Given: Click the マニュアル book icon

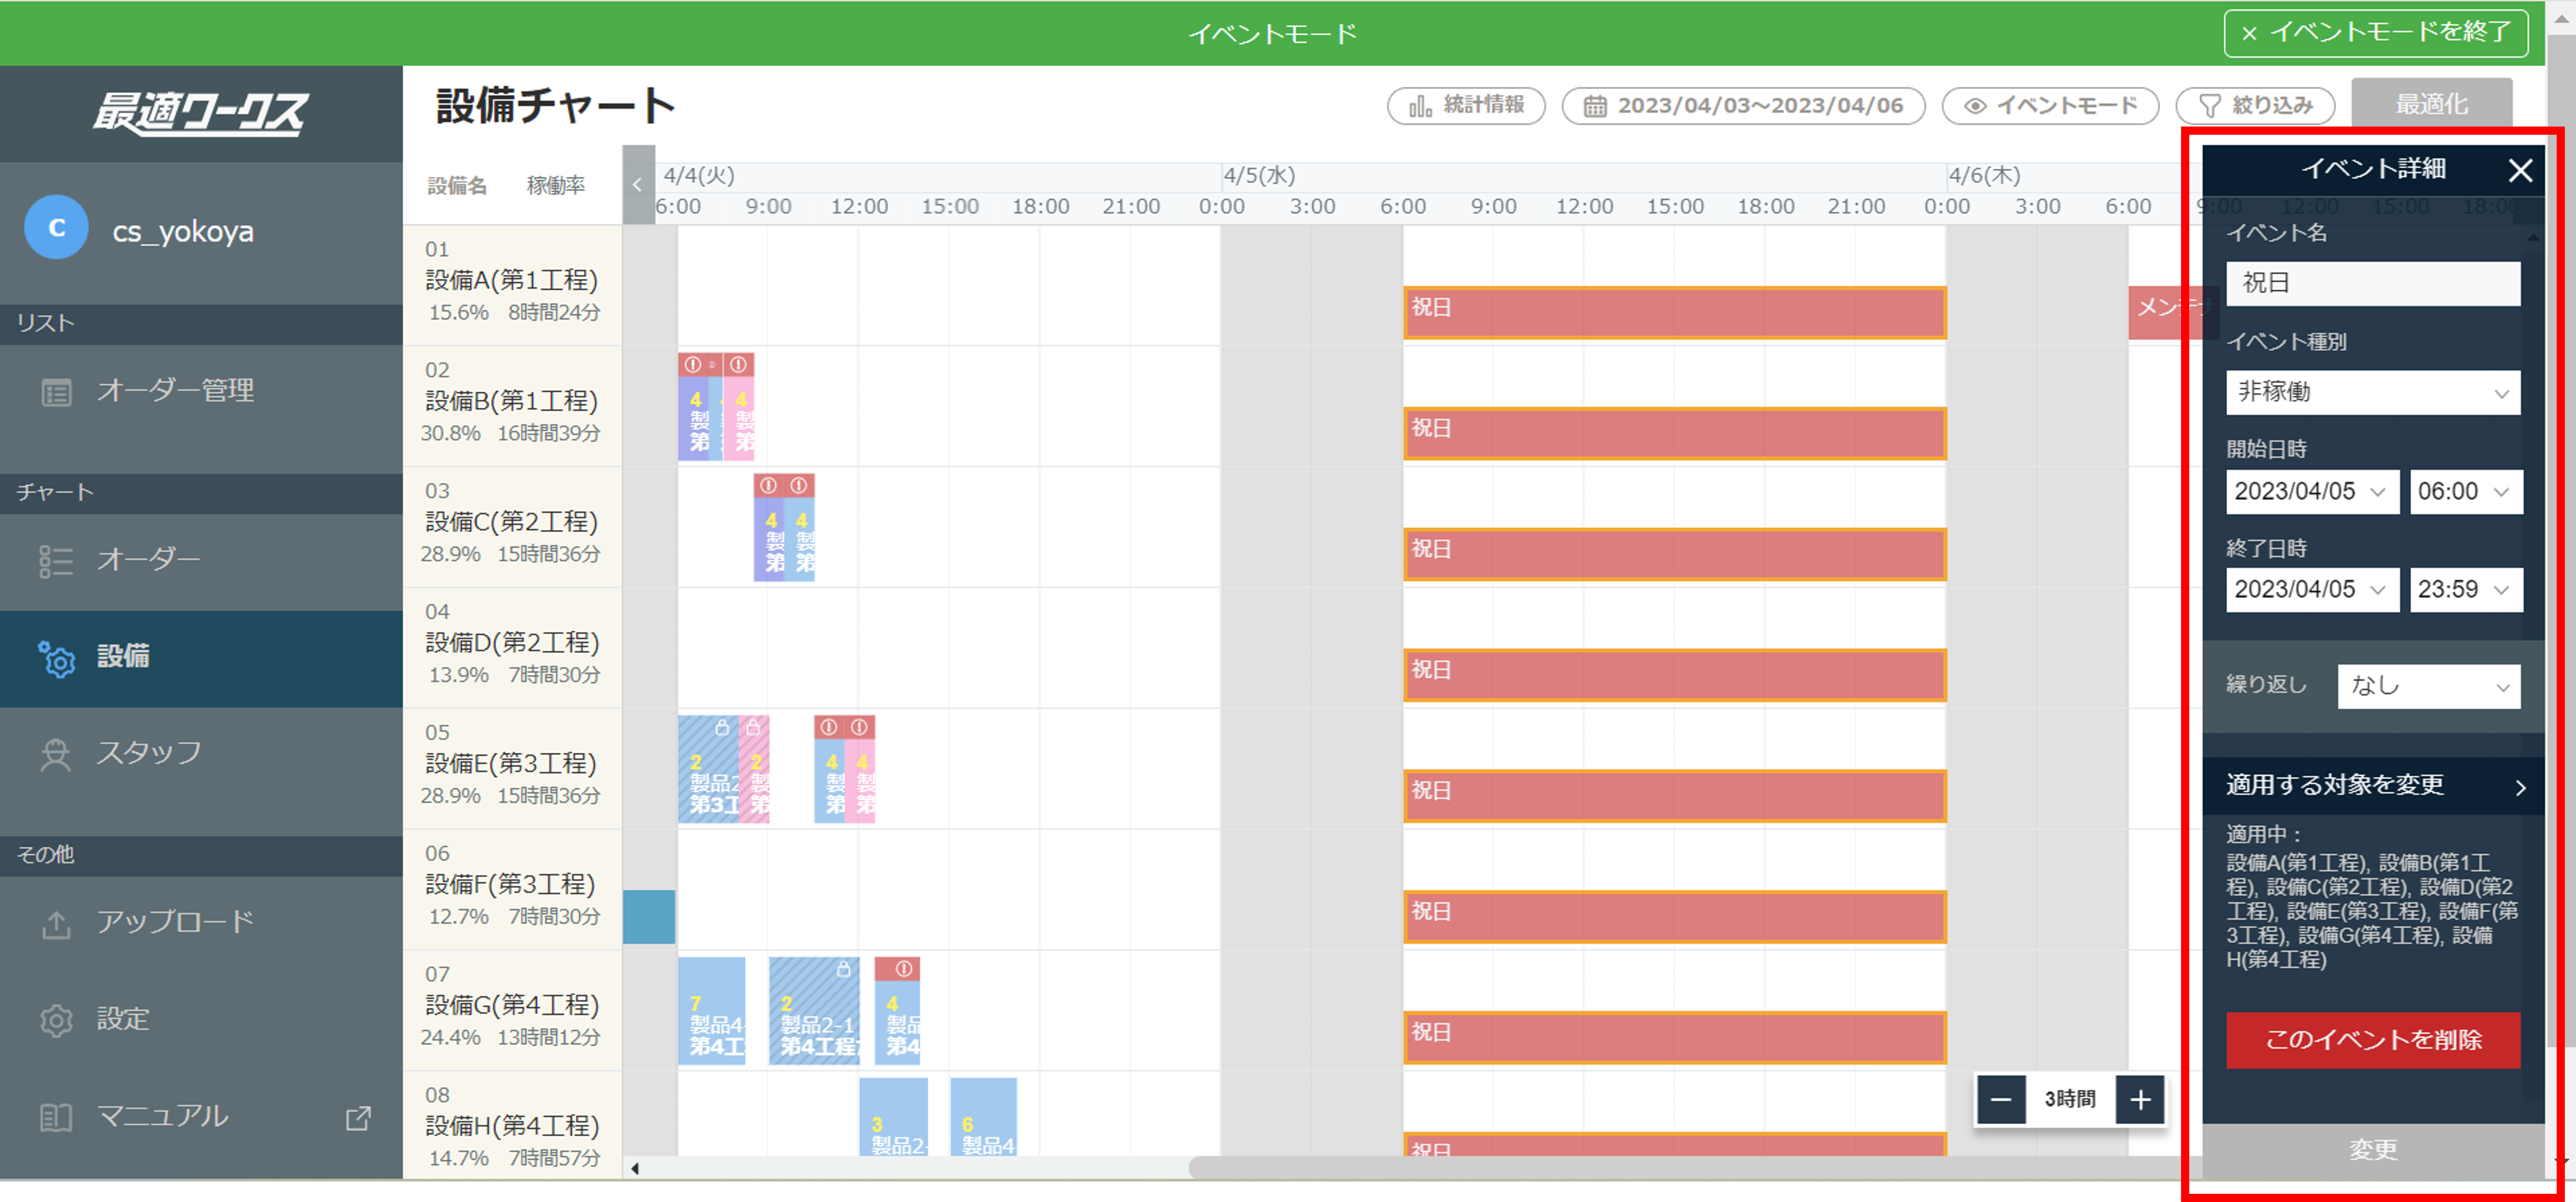Looking at the screenshot, I should tap(56, 1117).
